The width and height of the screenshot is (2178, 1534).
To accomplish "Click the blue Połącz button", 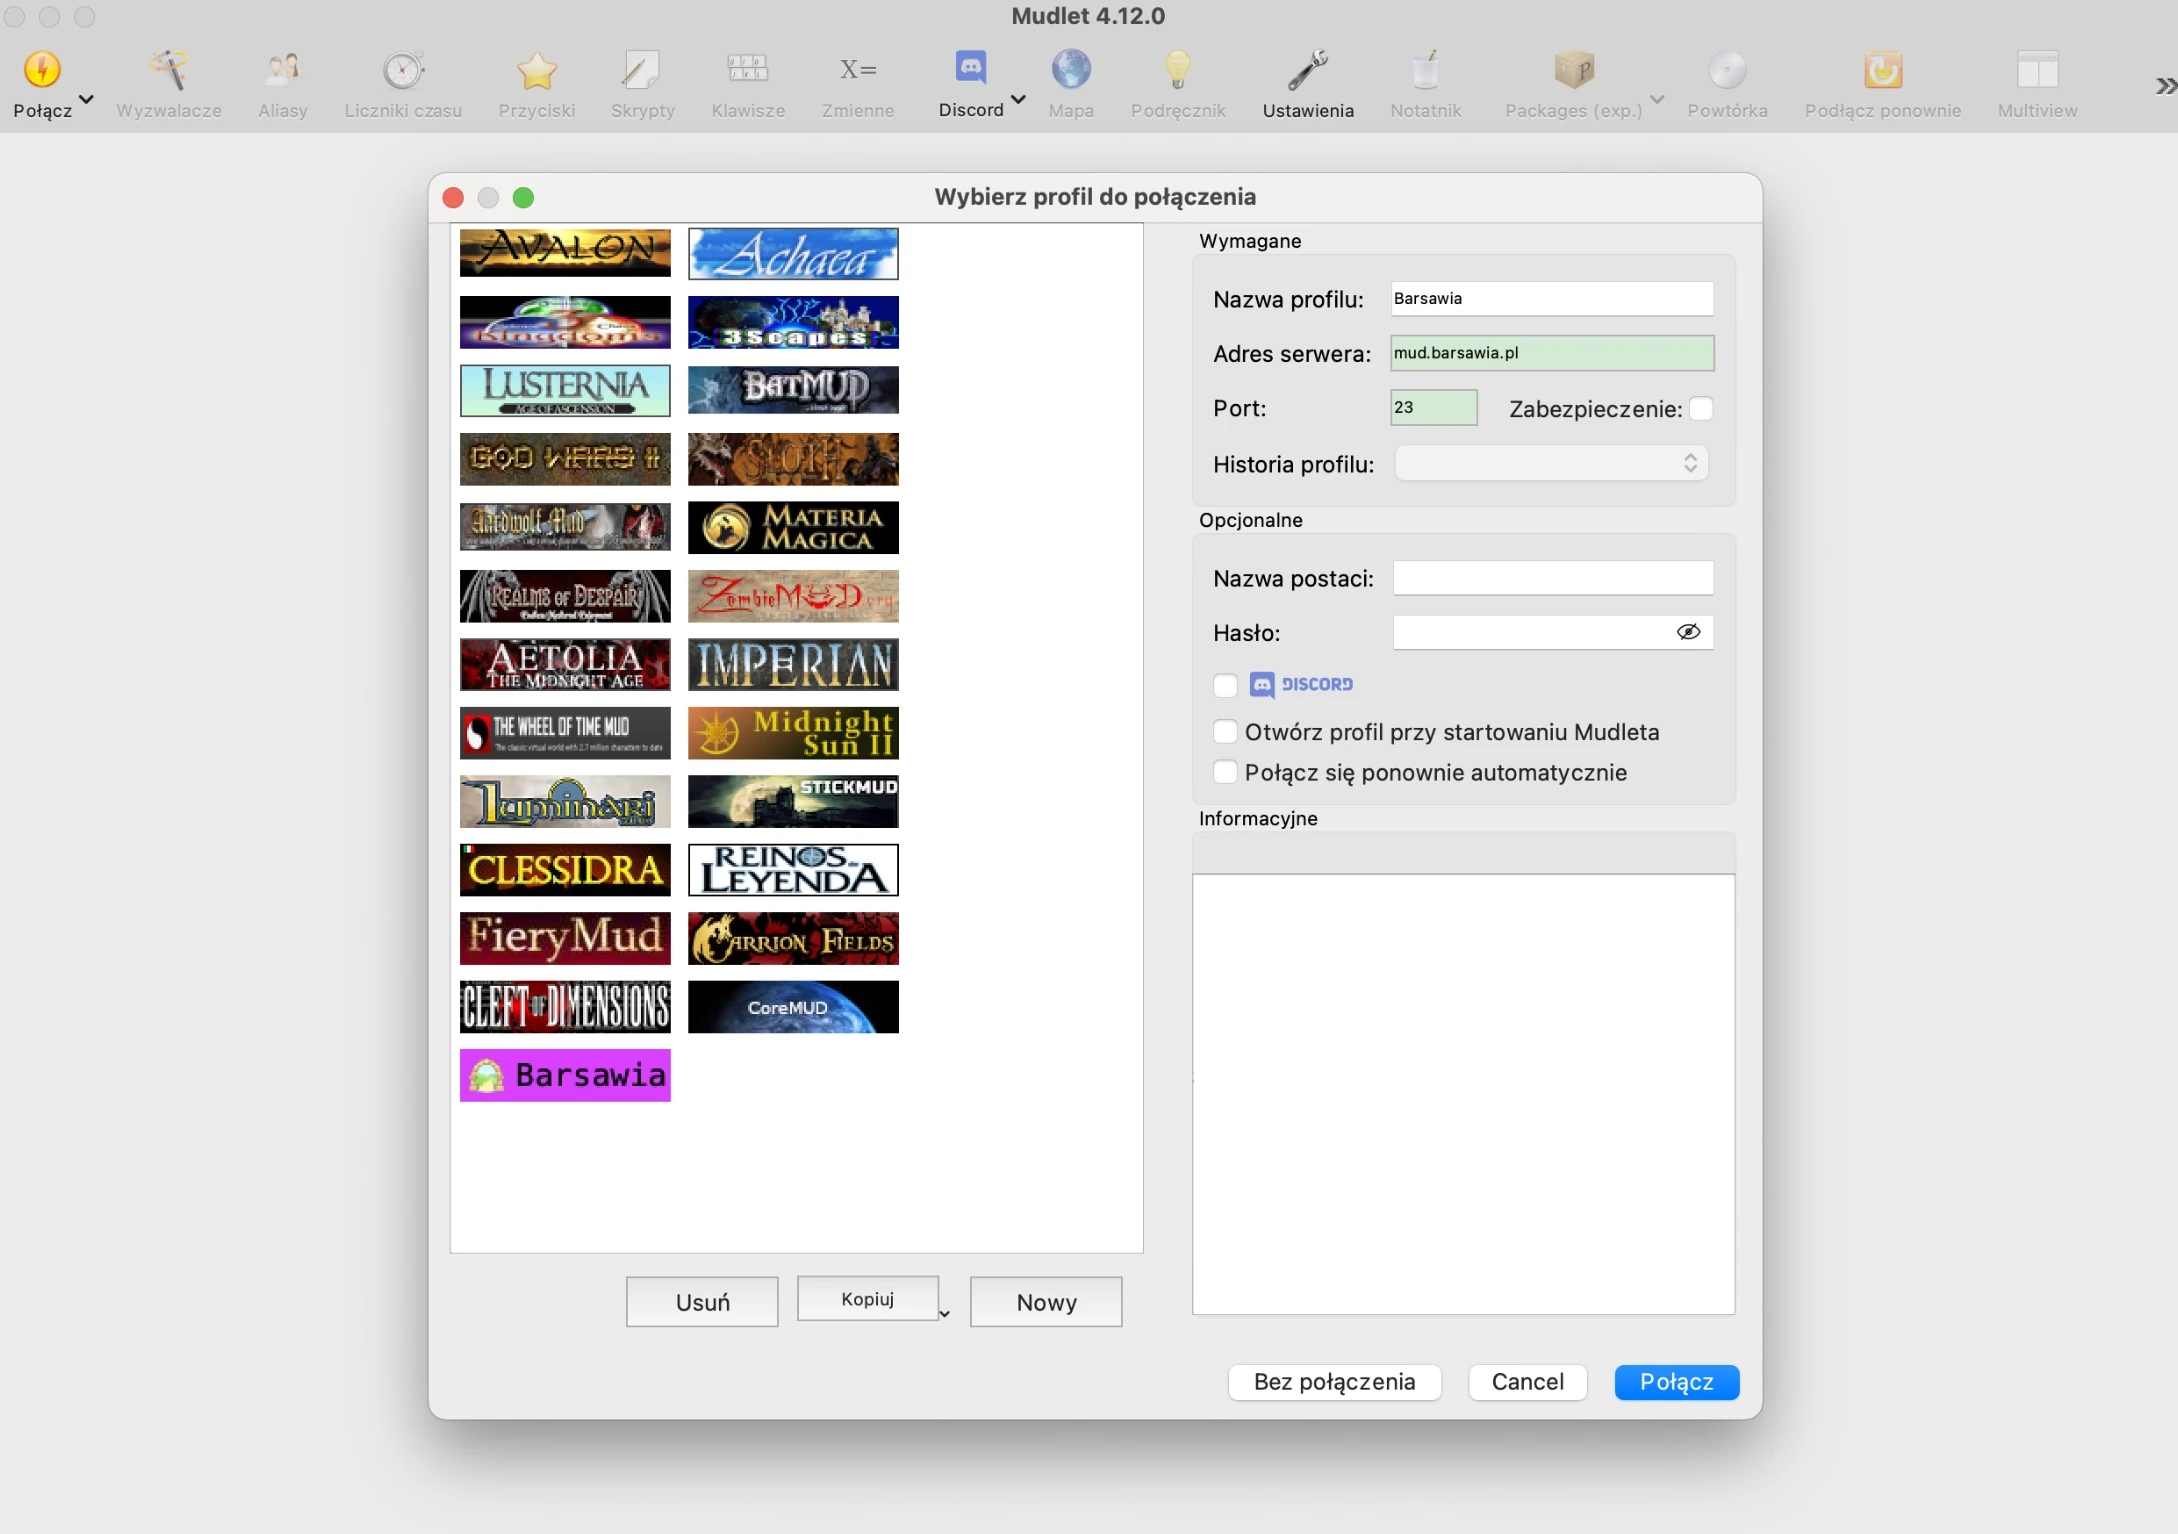I will [1676, 1382].
